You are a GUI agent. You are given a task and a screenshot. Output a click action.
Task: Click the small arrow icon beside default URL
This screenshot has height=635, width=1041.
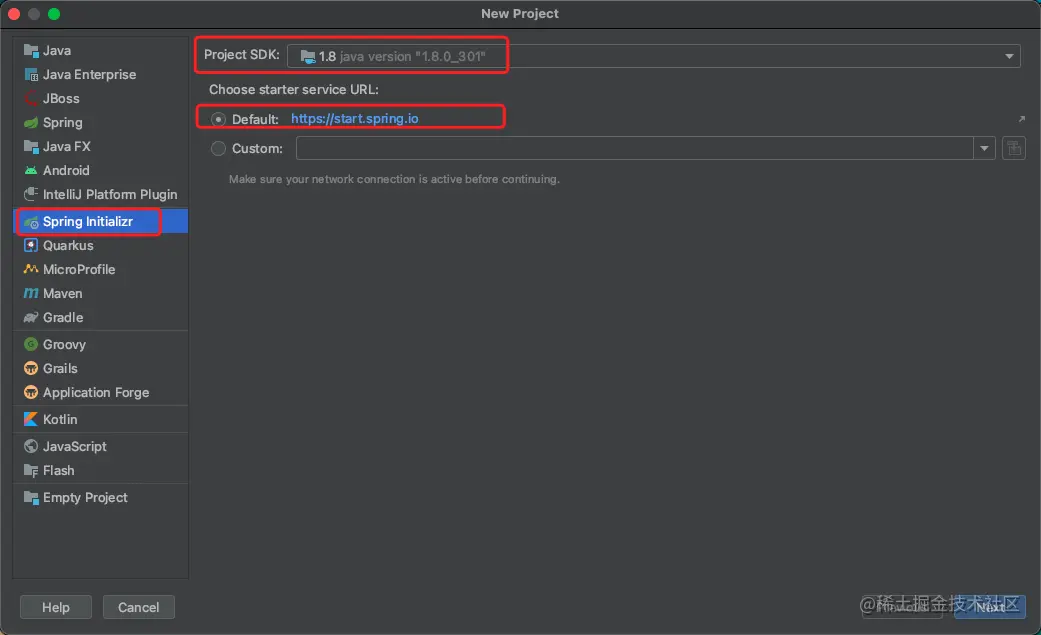click(1021, 119)
